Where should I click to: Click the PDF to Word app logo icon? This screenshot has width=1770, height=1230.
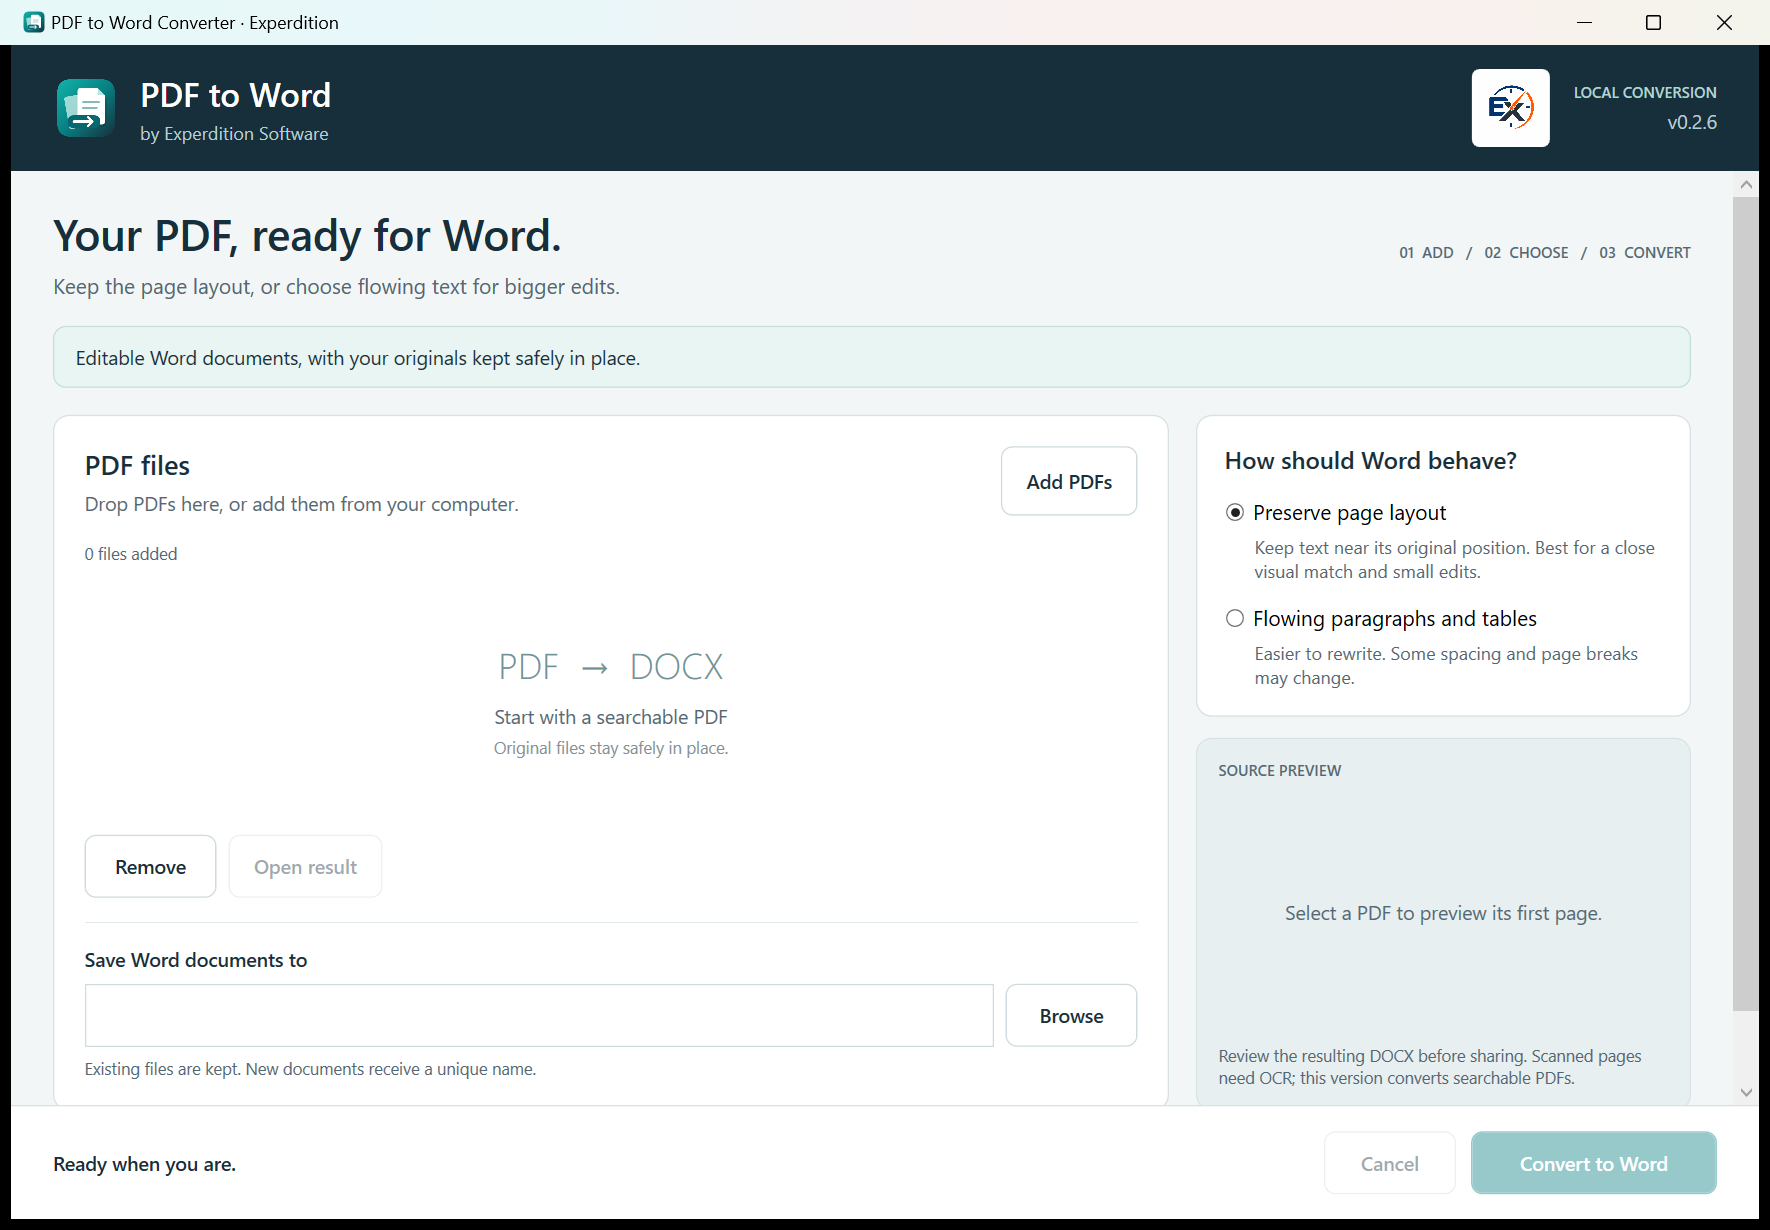click(x=86, y=108)
